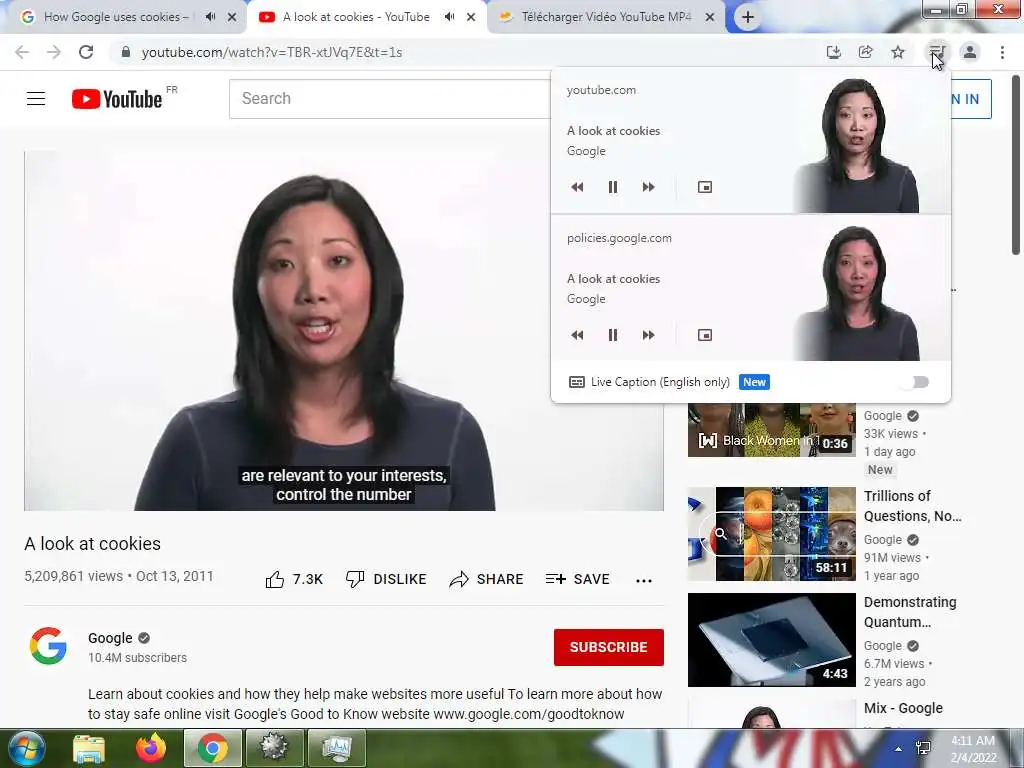The height and width of the screenshot is (768, 1024).
Task: Click the media control toolbar icon
Action: click(x=937, y=52)
